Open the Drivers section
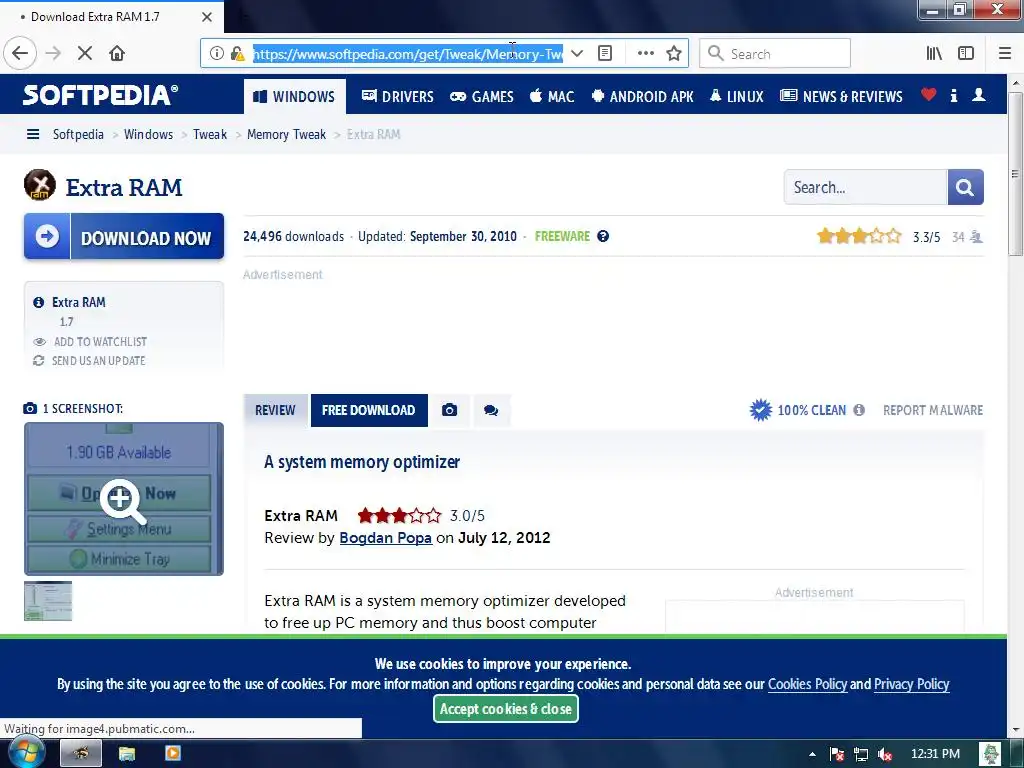 pos(398,97)
